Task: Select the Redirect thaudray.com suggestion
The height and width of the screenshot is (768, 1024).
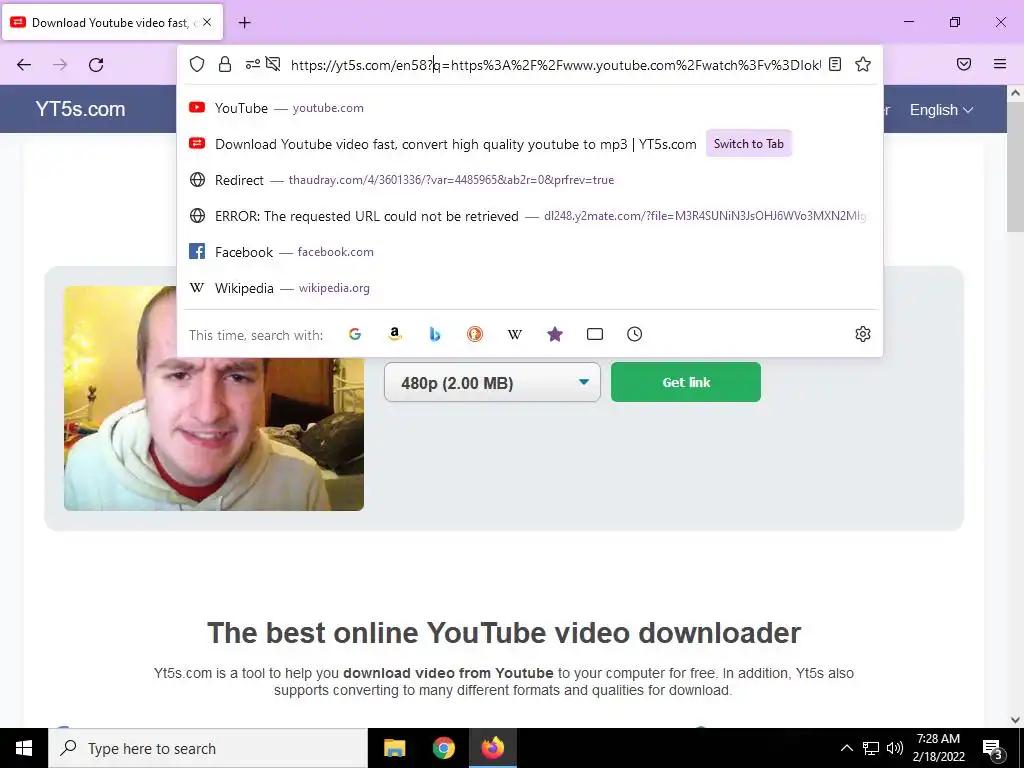Action: pyautogui.click(x=530, y=180)
